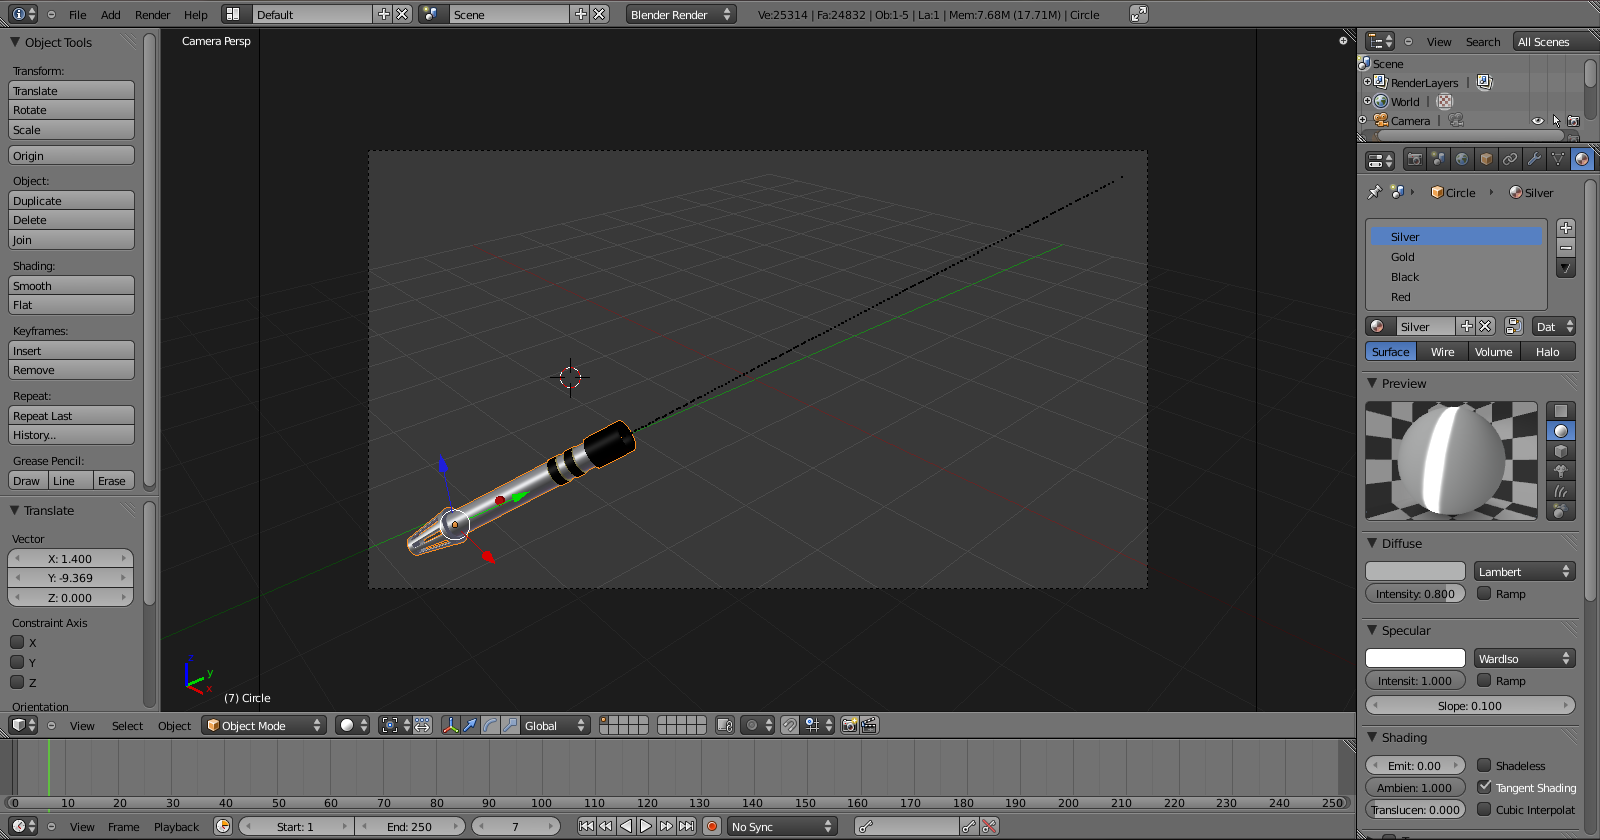Image resolution: width=1600 pixels, height=840 pixels.
Task: Switch to the Halo material type tab
Action: tap(1548, 351)
